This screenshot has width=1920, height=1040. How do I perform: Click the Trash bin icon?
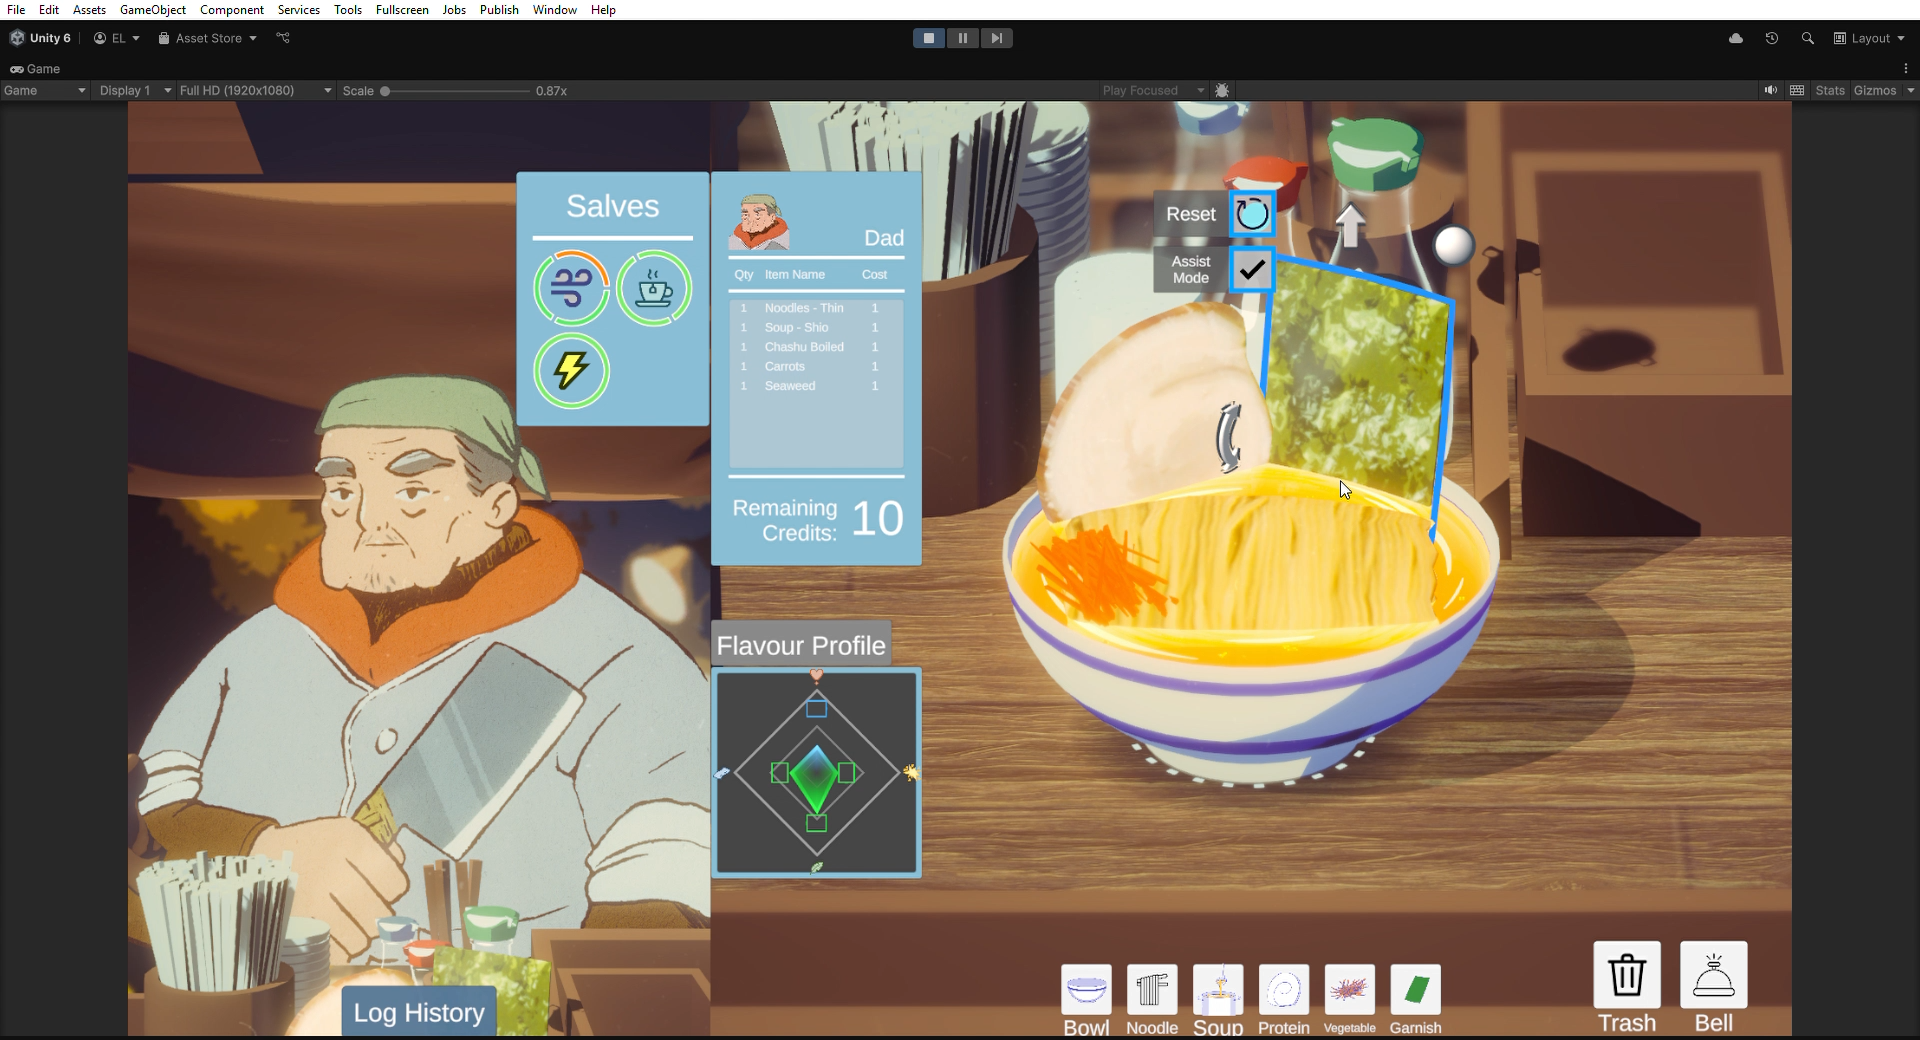point(1627,975)
